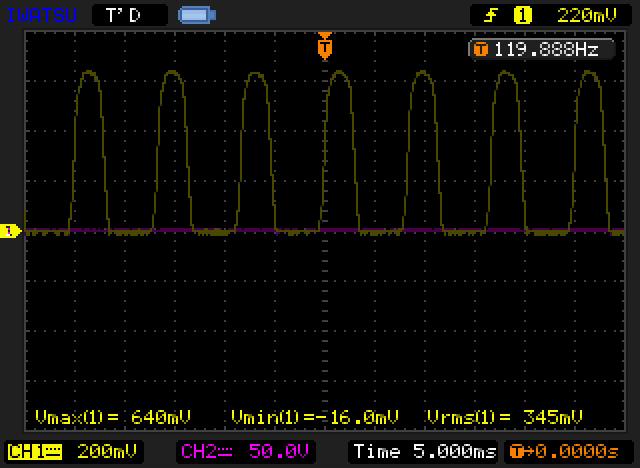Click the orange trigger position marker at top
The image size is (640, 468).
325,46
